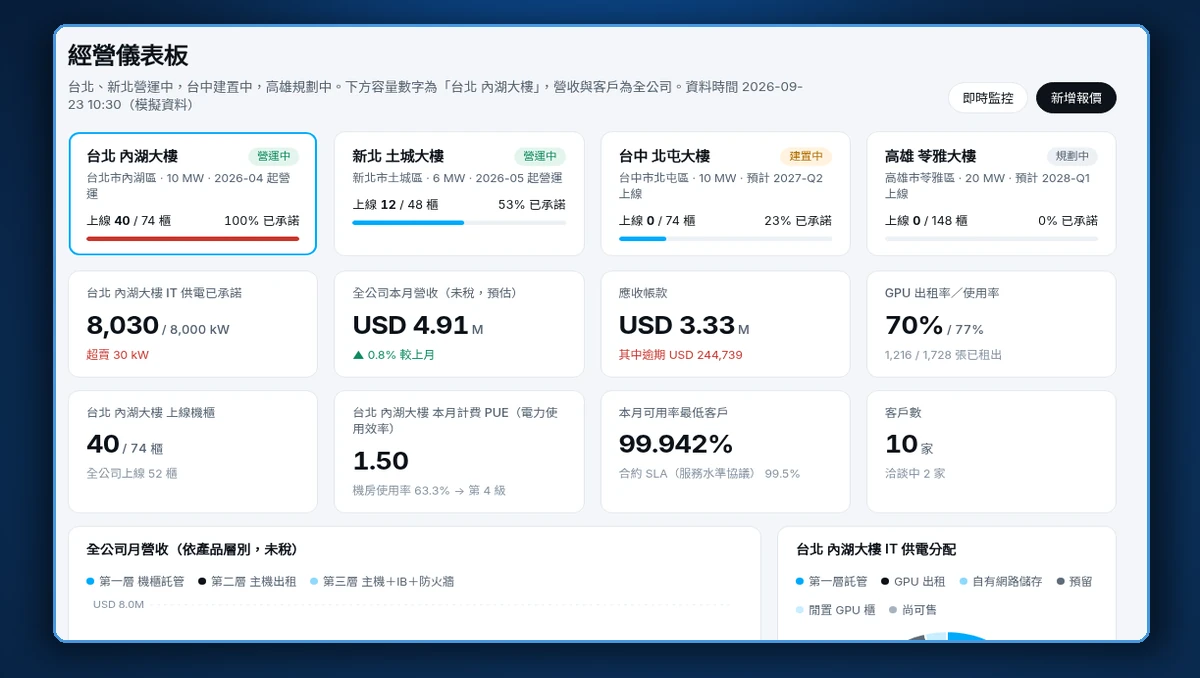Select the 台中 北屯大樓 site card
The image size is (1200, 678).
(725, 194)
